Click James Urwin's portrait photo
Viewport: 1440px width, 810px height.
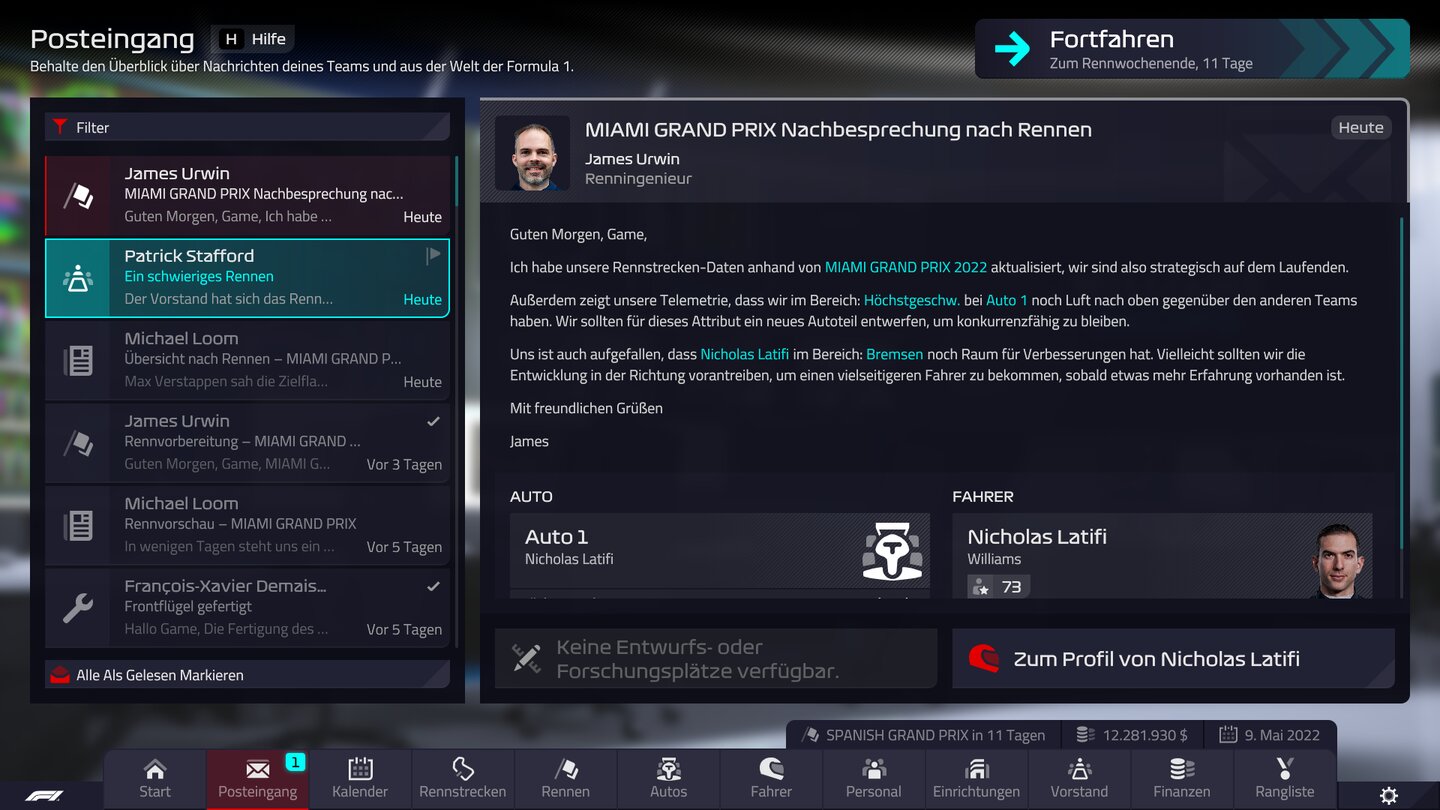point(533,153)
